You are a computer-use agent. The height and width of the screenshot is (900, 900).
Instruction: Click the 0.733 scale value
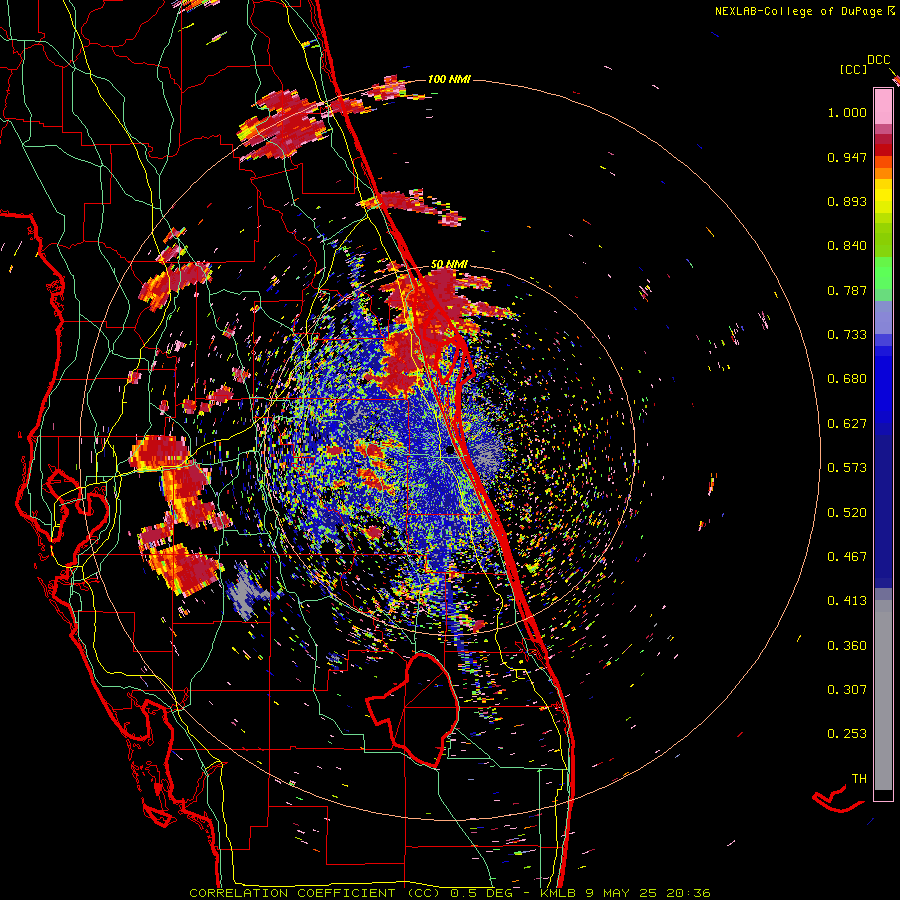point(847,335)
